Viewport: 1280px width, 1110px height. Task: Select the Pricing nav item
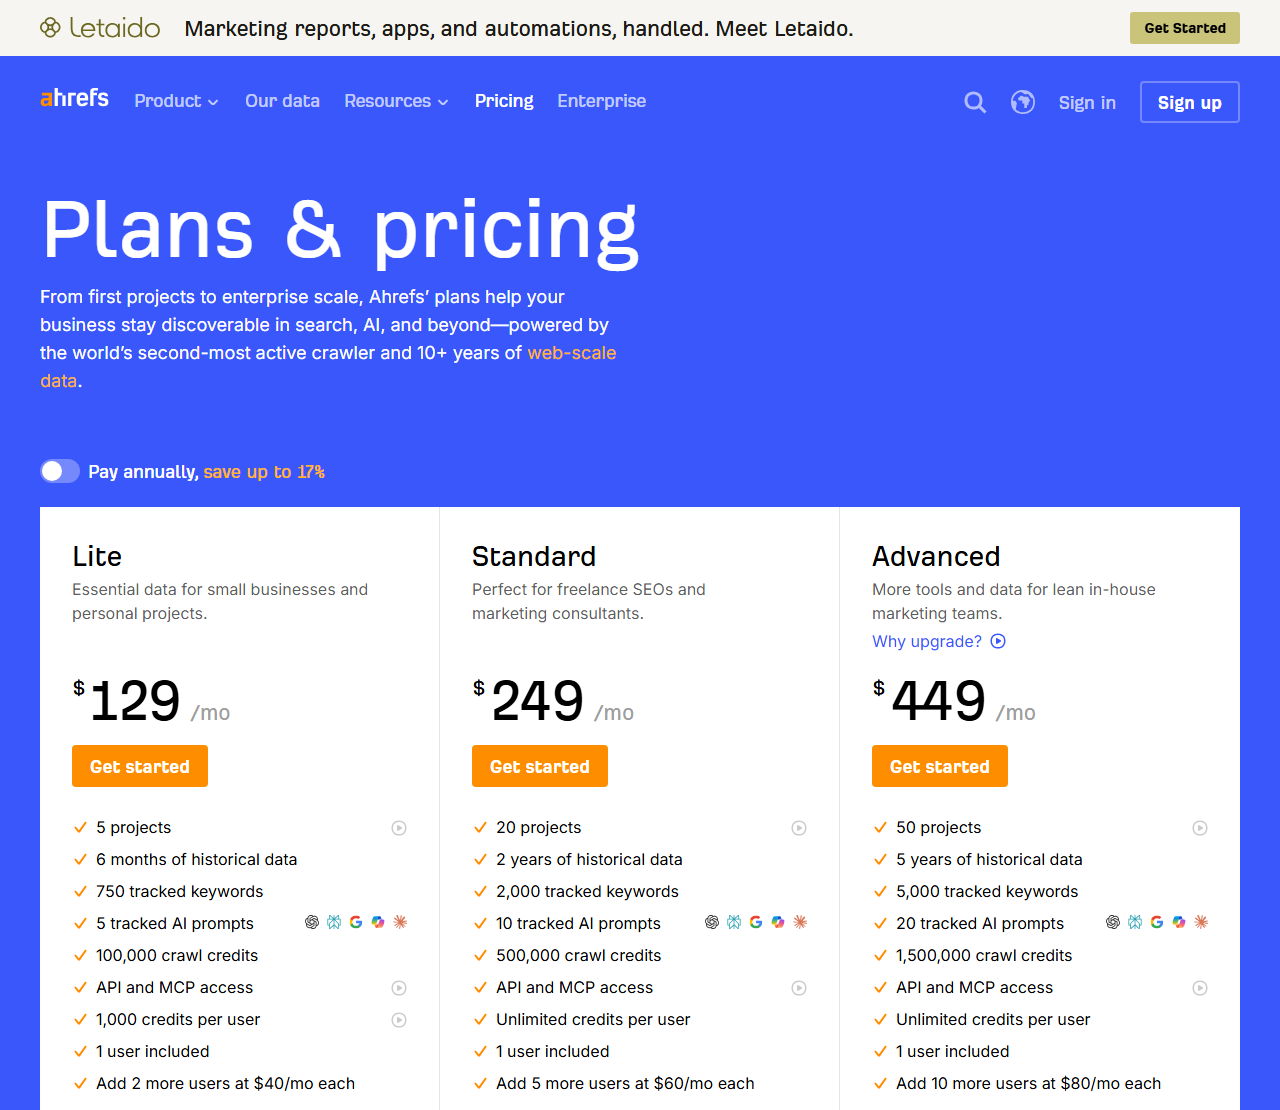click(x=504, y=101)
